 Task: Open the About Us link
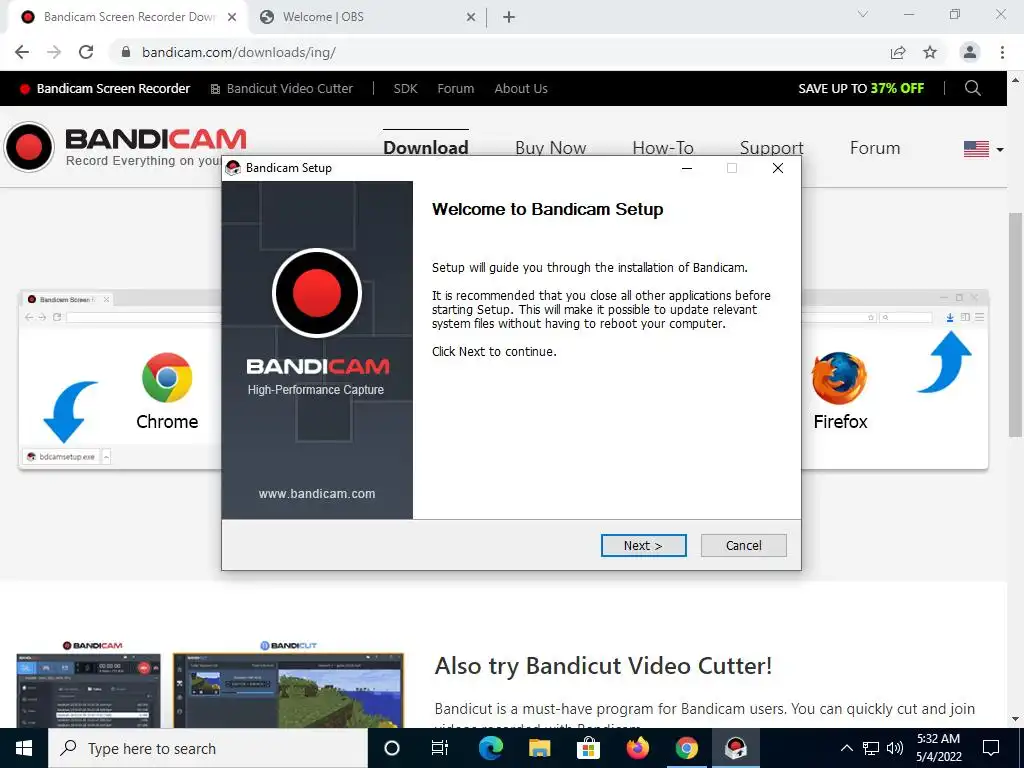point(521,89)
